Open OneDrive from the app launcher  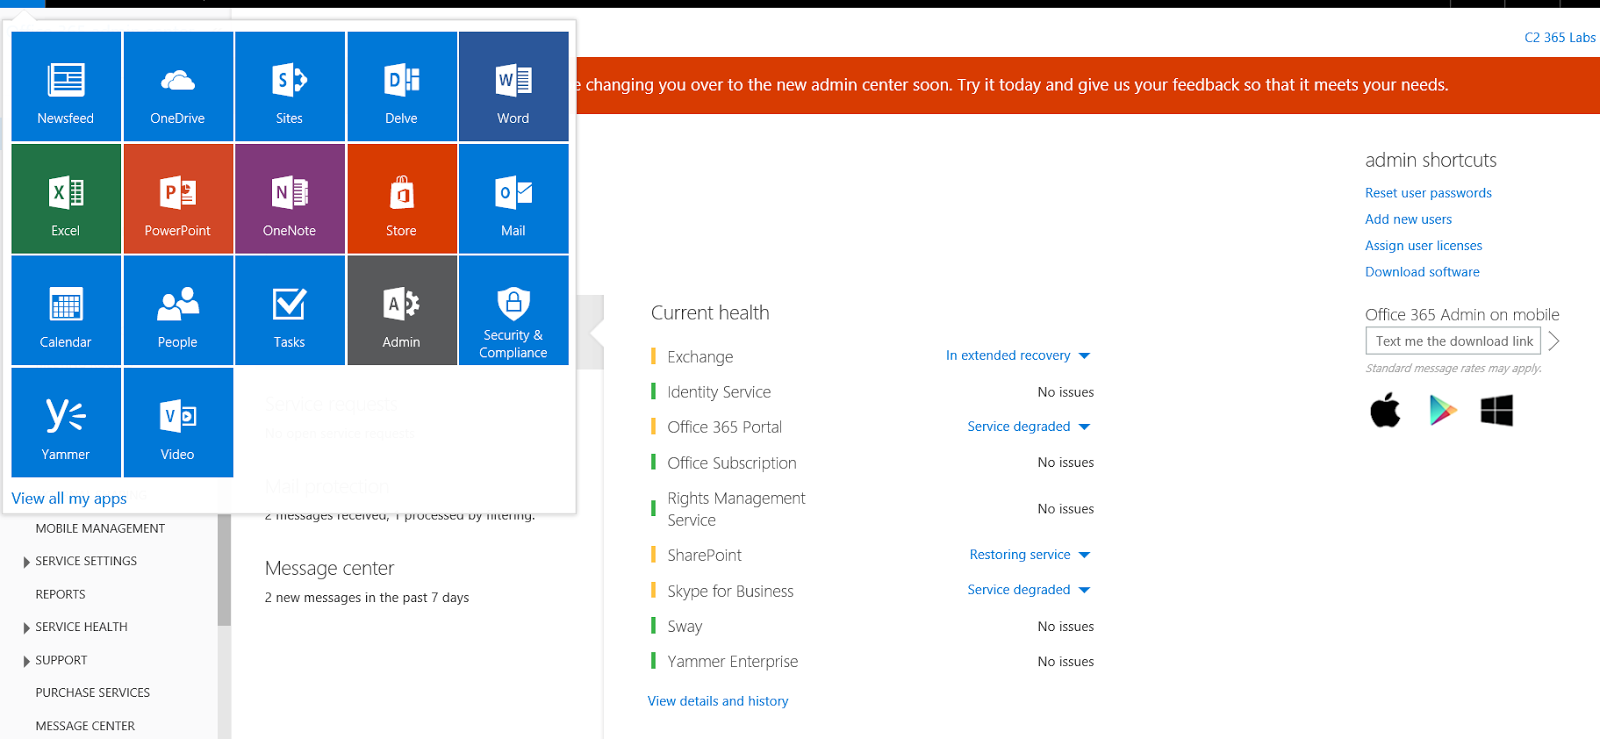tap(178, 86)
